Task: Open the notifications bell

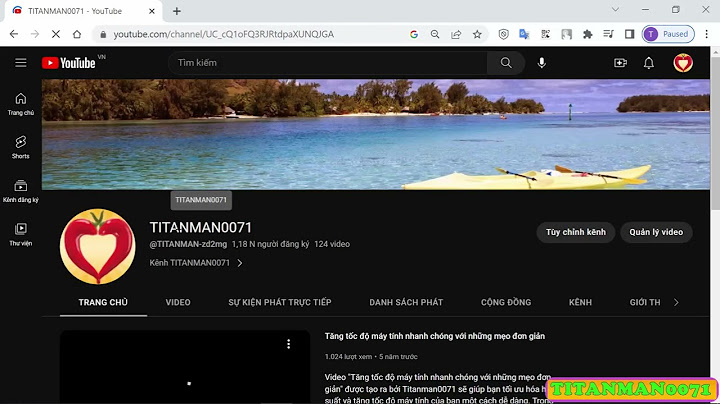Action: [x=649, y=63]
